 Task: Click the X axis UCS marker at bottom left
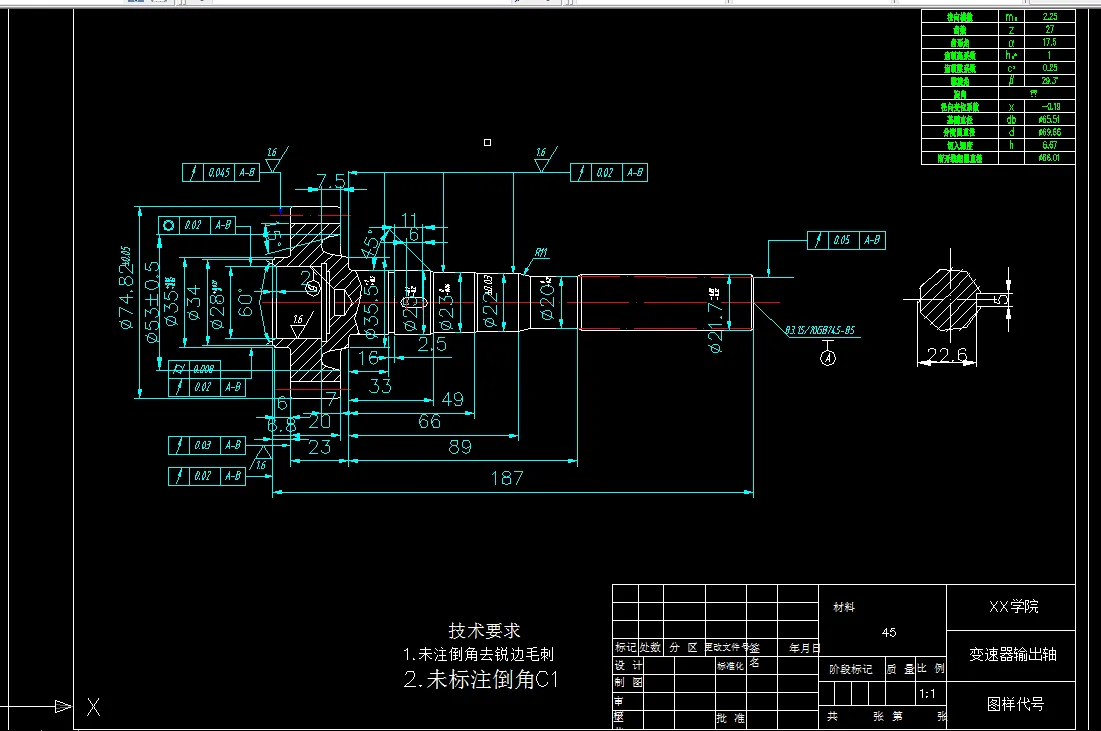pos(93,707)
